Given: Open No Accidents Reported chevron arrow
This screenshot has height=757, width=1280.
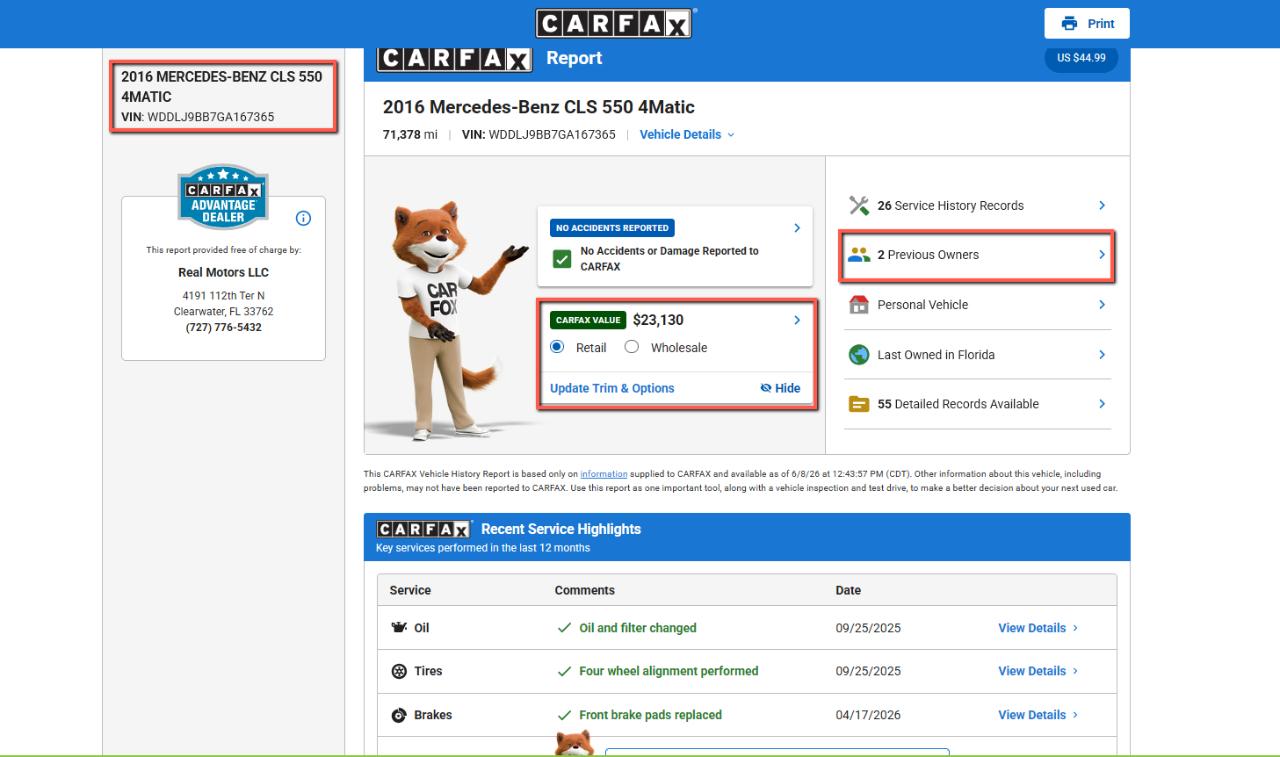Looking at the screenshot, I should [x=797, y=228].
